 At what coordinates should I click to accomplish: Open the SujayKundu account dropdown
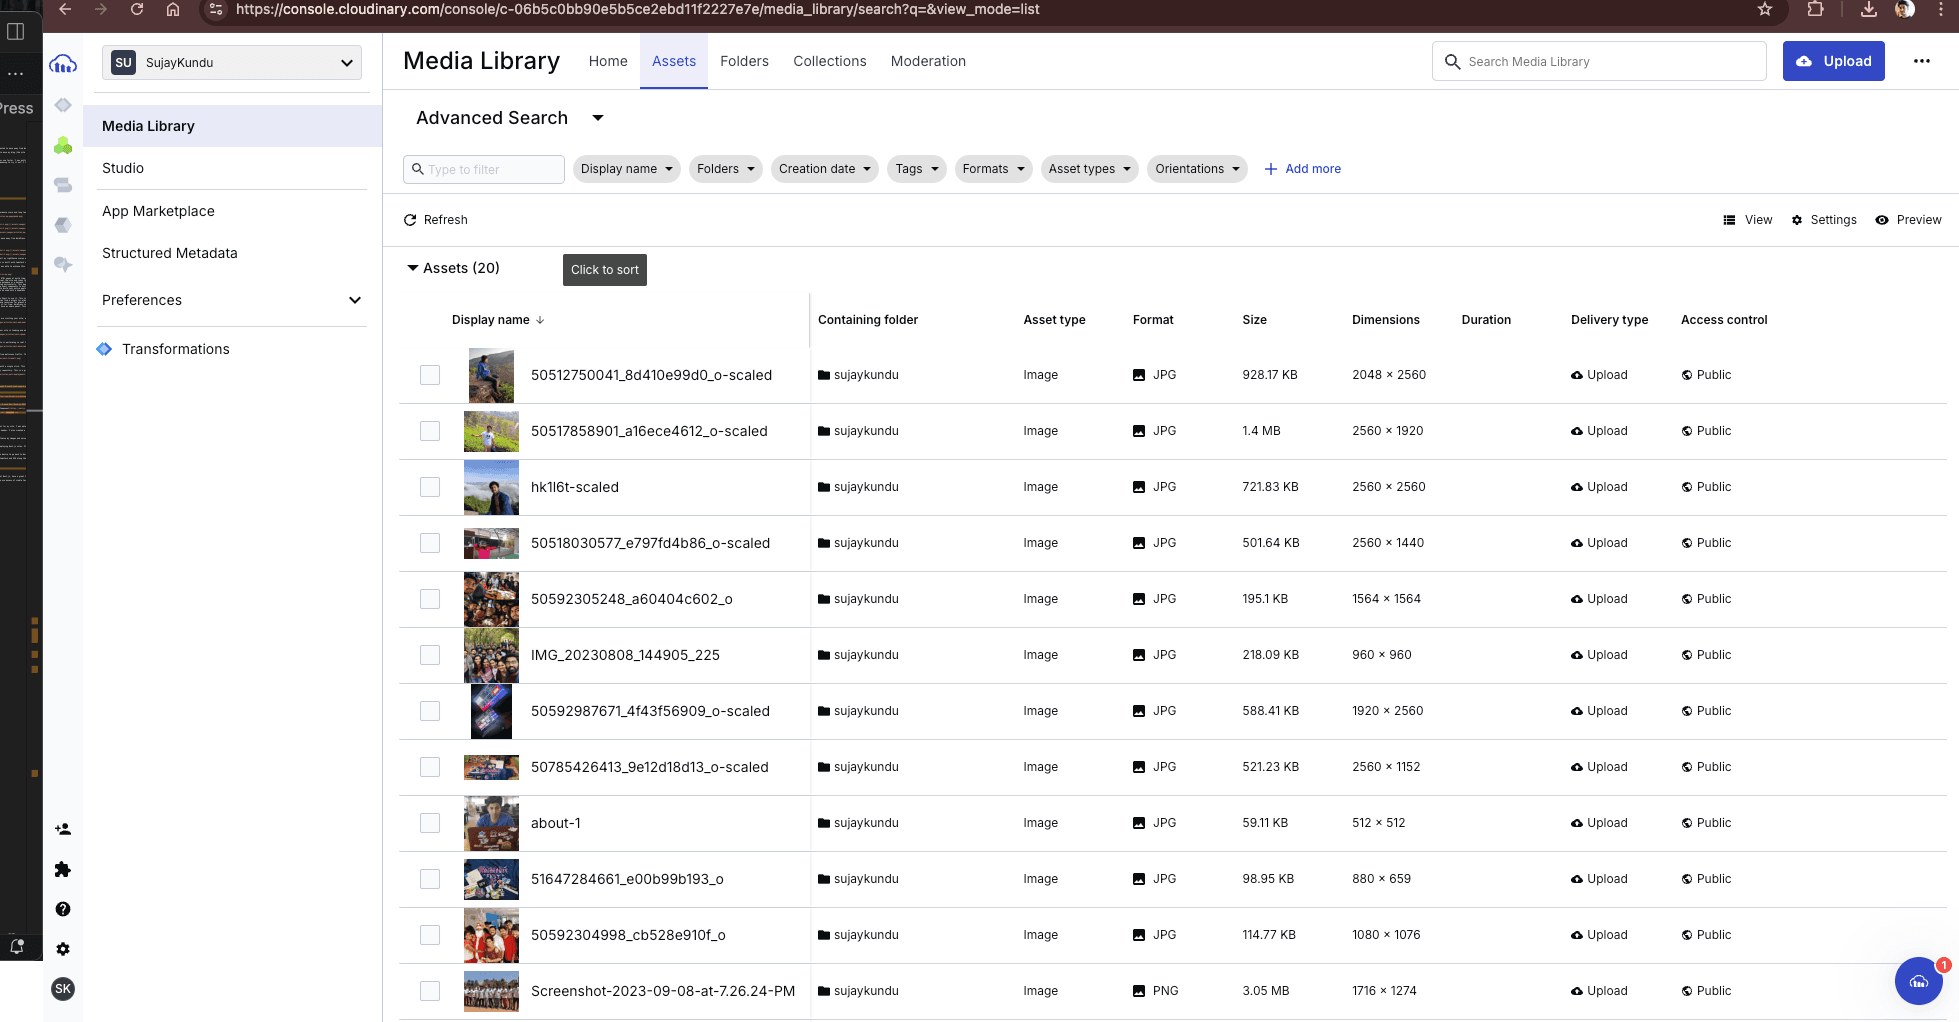(x=232, y=62)
